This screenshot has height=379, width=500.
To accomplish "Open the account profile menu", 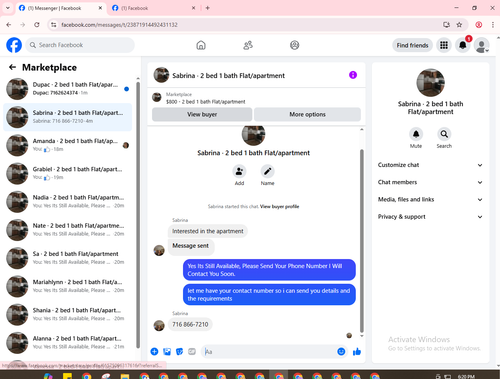I will coord(482,45).
